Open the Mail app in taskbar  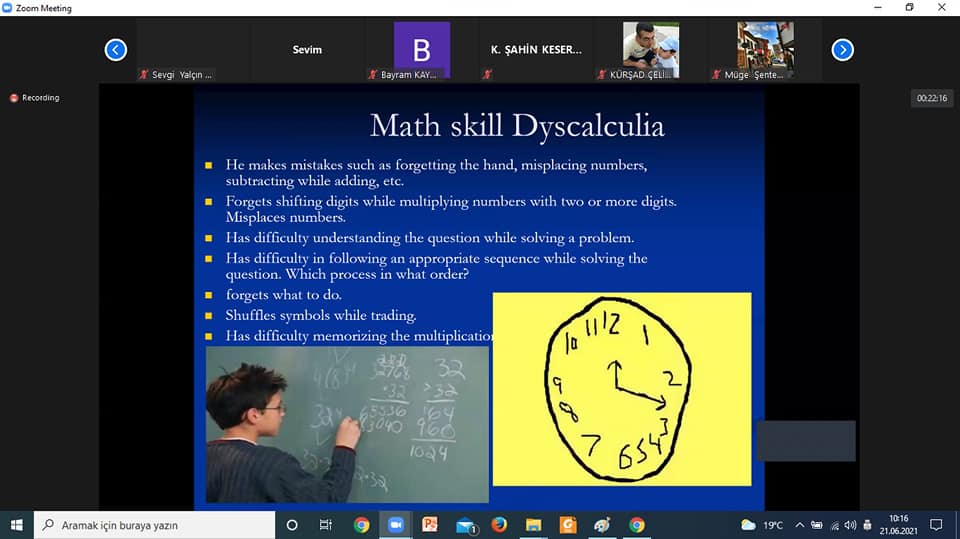pos(465,525)
